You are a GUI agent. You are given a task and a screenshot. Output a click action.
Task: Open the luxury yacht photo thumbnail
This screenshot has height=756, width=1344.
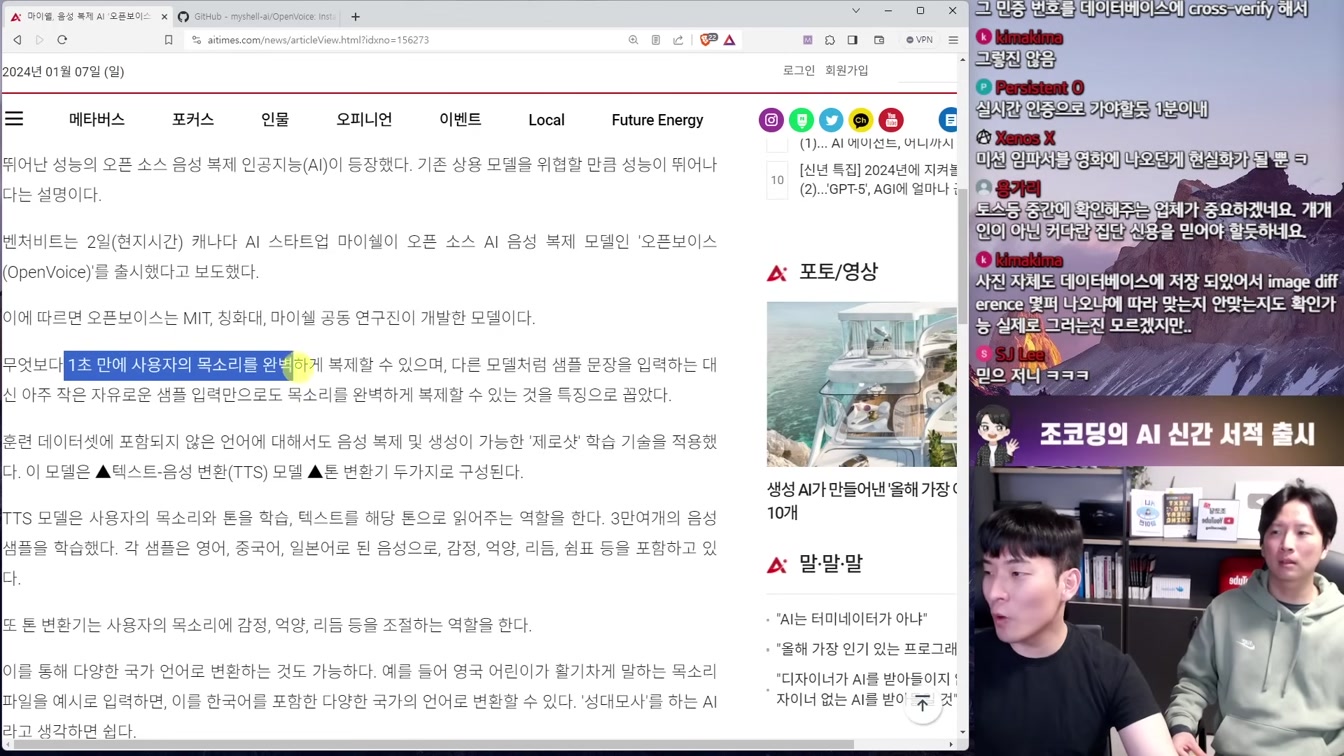click(x=862, y=384)
